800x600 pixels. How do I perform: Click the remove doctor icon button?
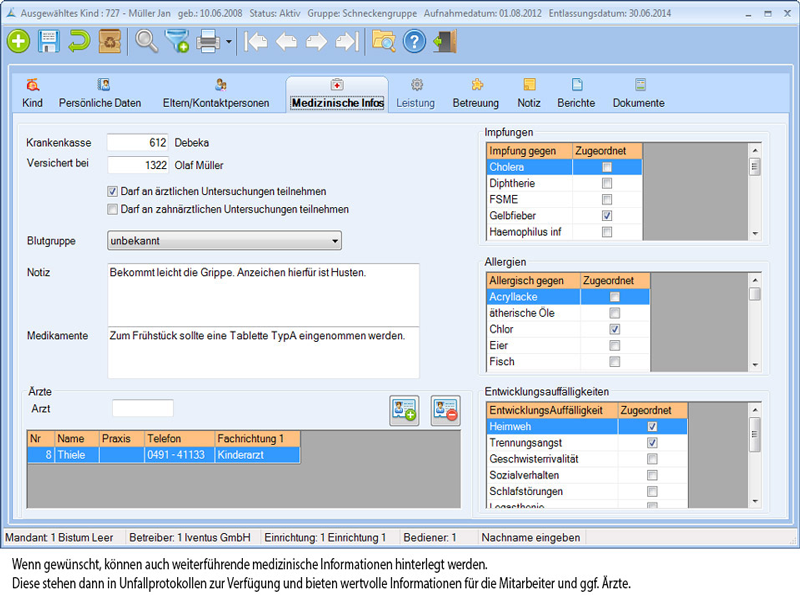click(445, 411)
